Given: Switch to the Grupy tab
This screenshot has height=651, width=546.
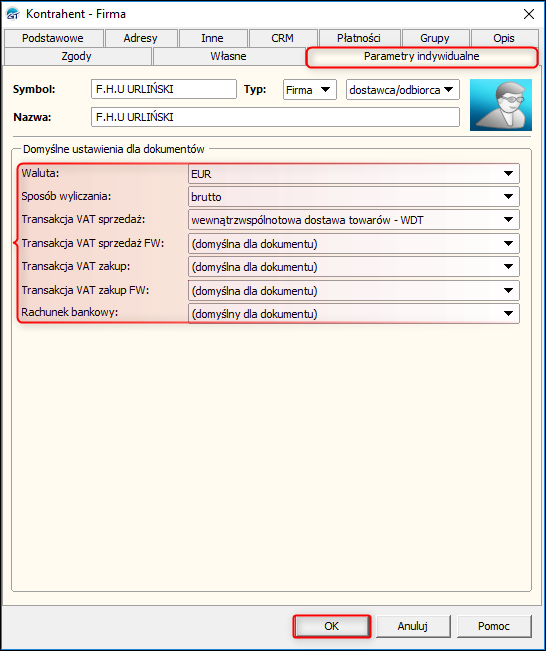Looking at the screenshot, I should click(x=435, y=38).
